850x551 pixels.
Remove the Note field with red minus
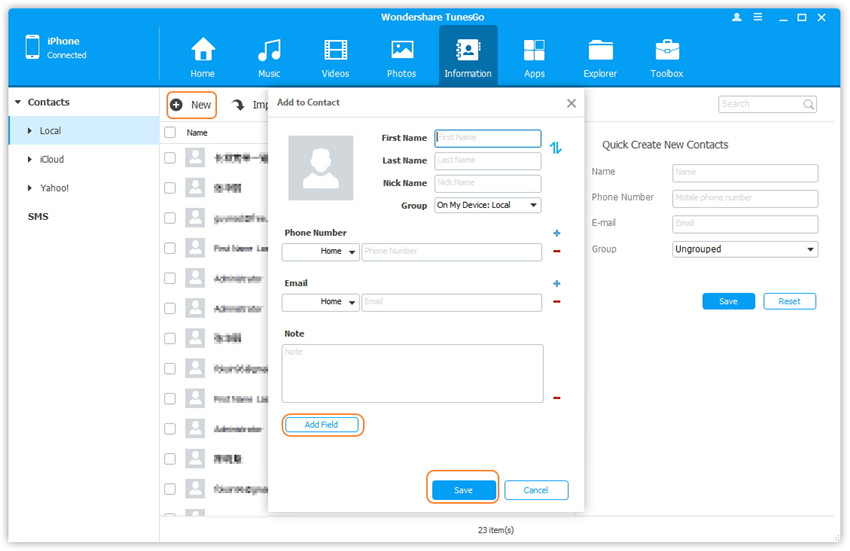[x=557, y=398]
